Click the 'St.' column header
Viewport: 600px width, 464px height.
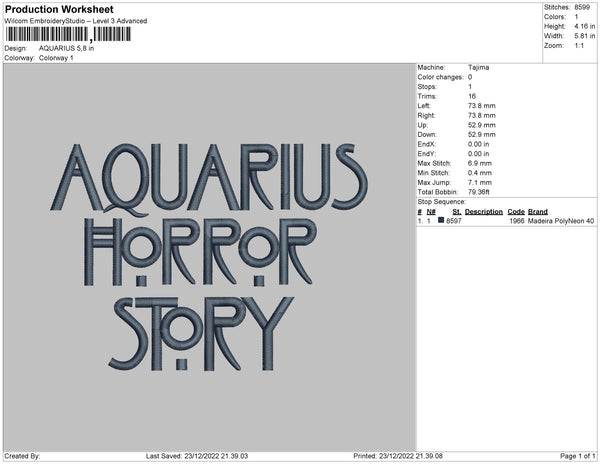tap(457, 212)
